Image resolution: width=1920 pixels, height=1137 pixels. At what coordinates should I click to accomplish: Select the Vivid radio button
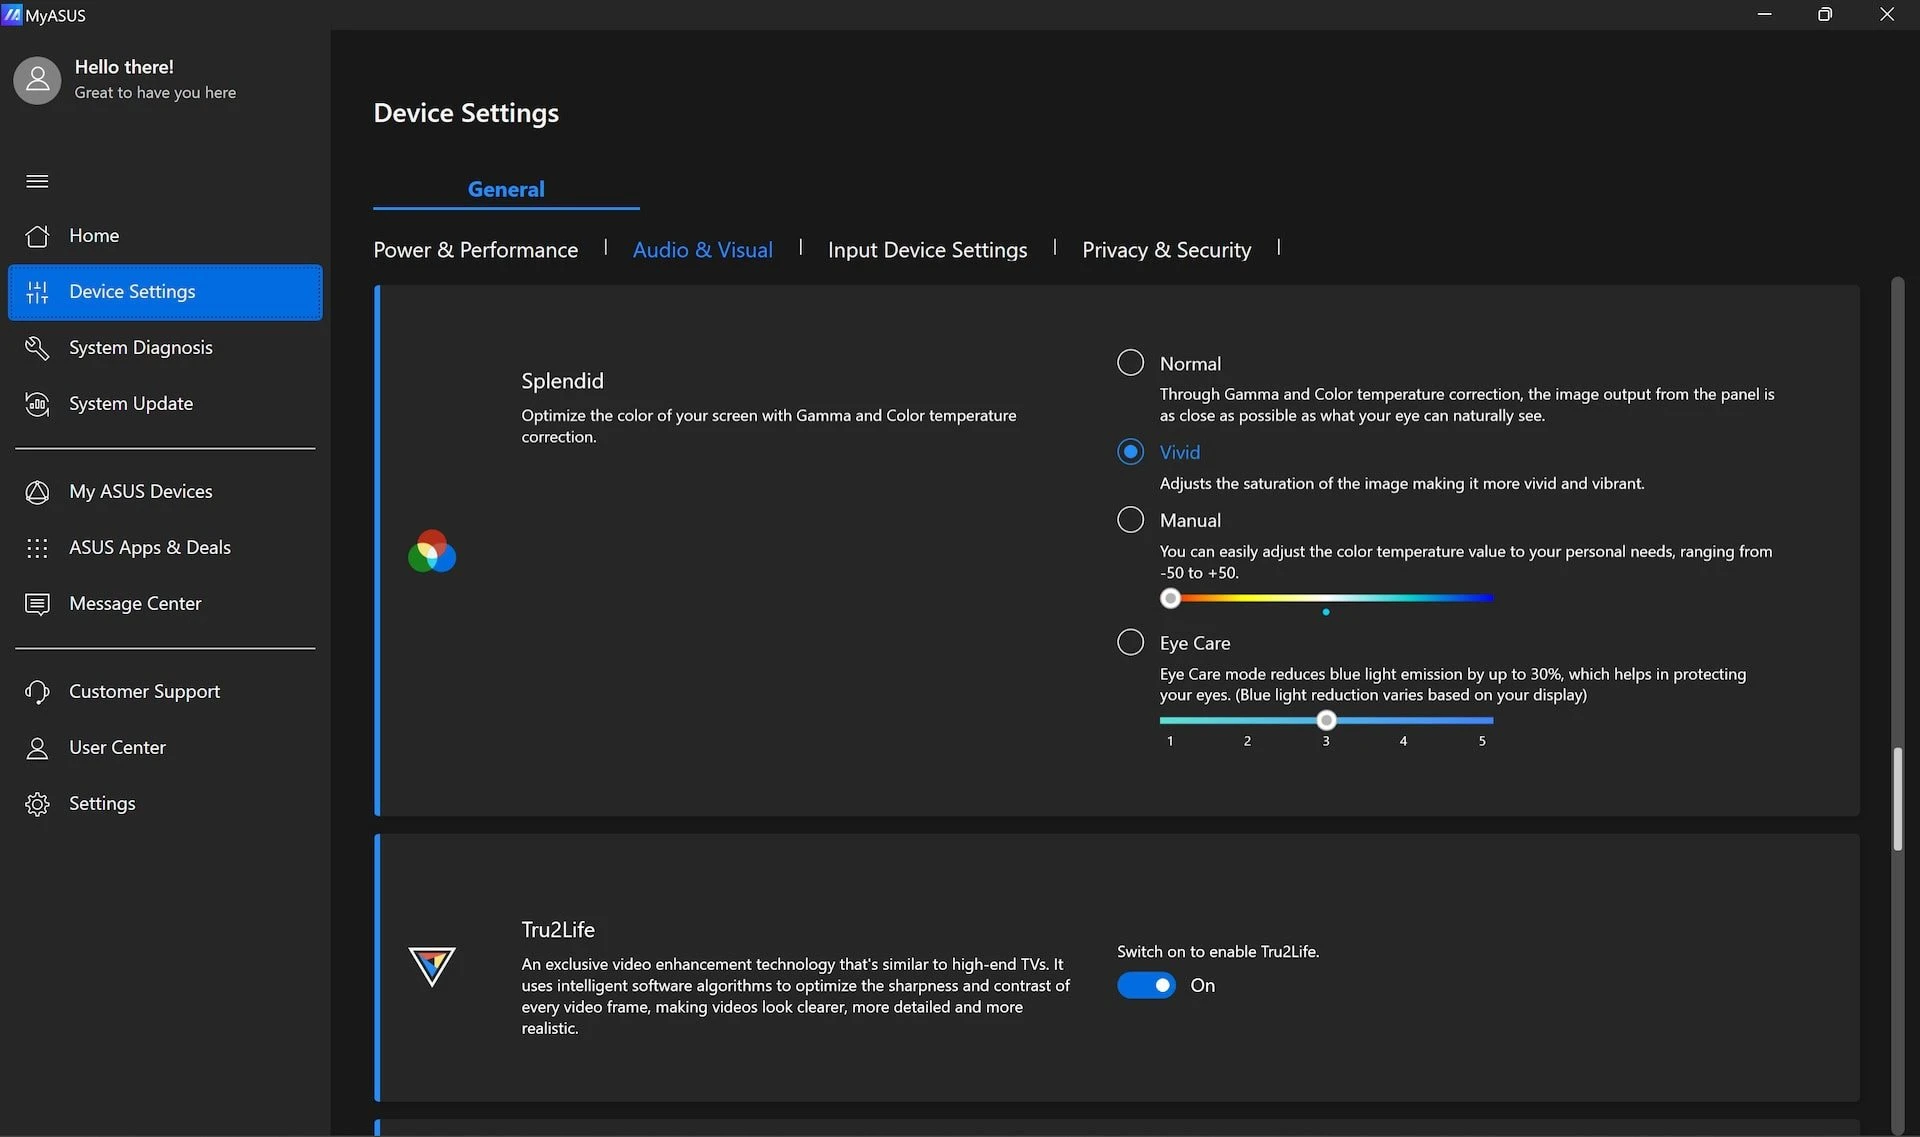pos(1130,451)
